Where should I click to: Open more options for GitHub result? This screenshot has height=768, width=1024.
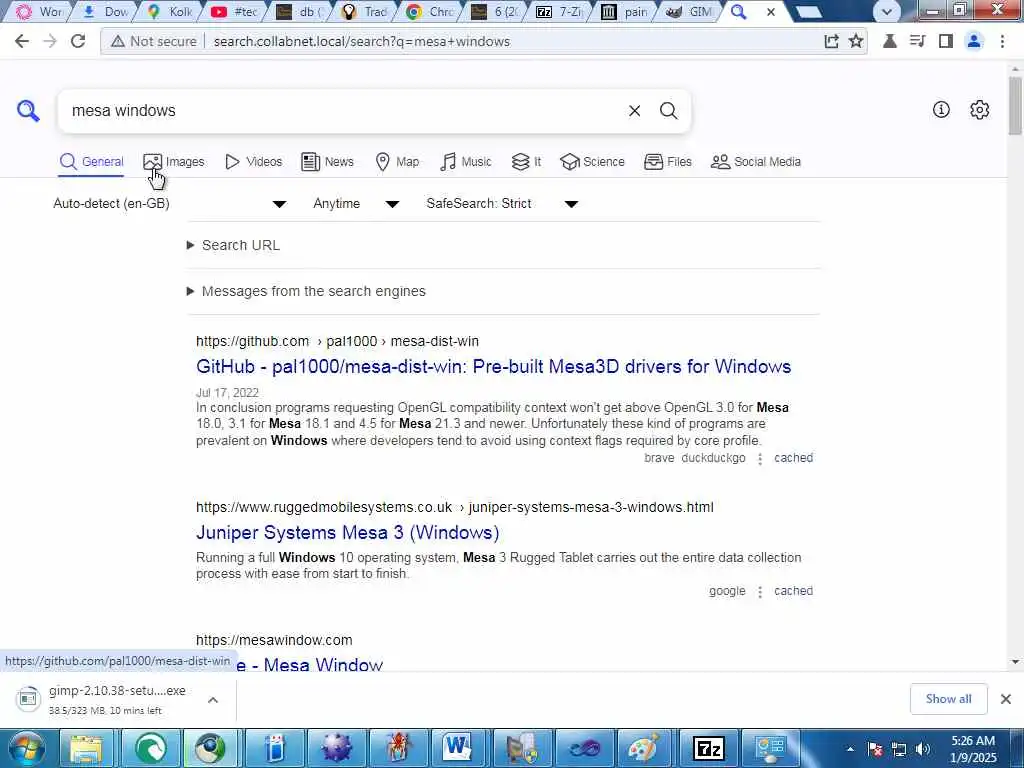click(x=760, y=458)
